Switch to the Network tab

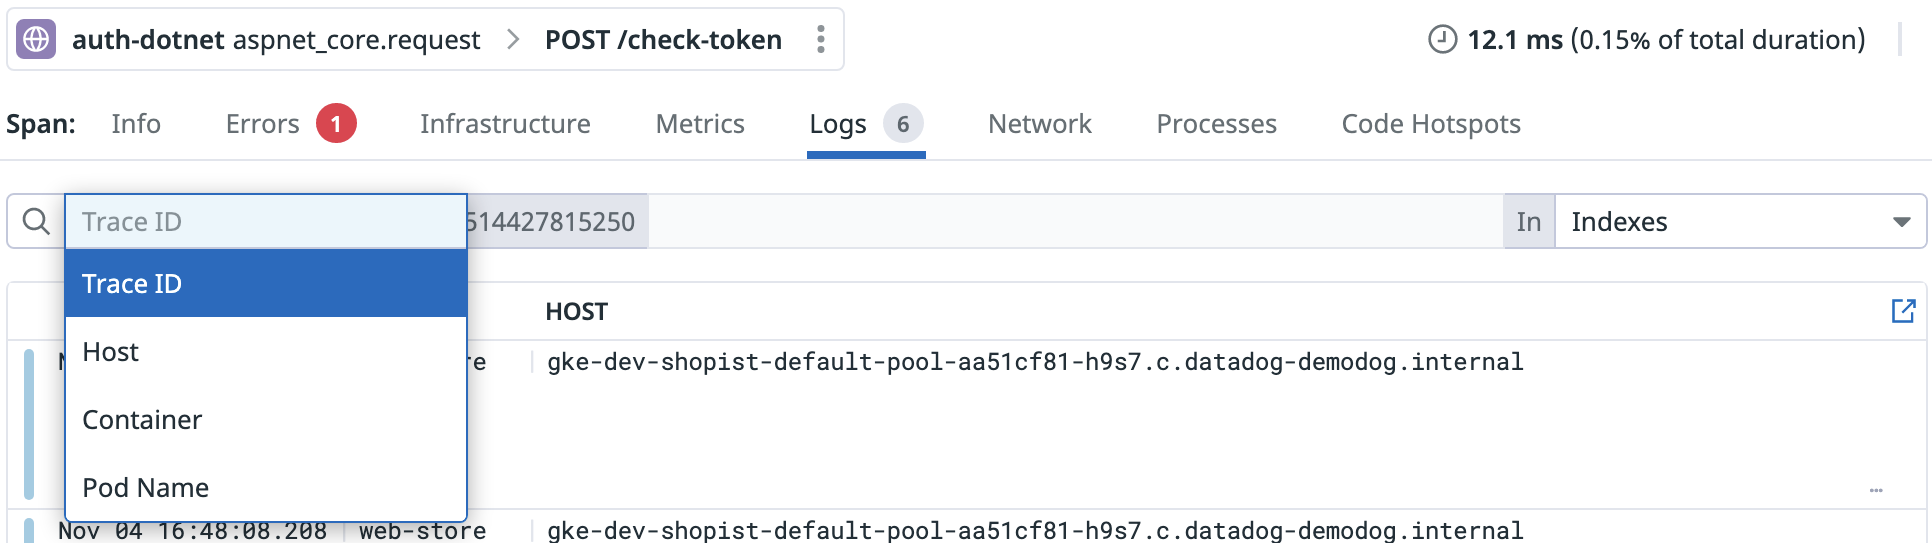coord(1040,124)
